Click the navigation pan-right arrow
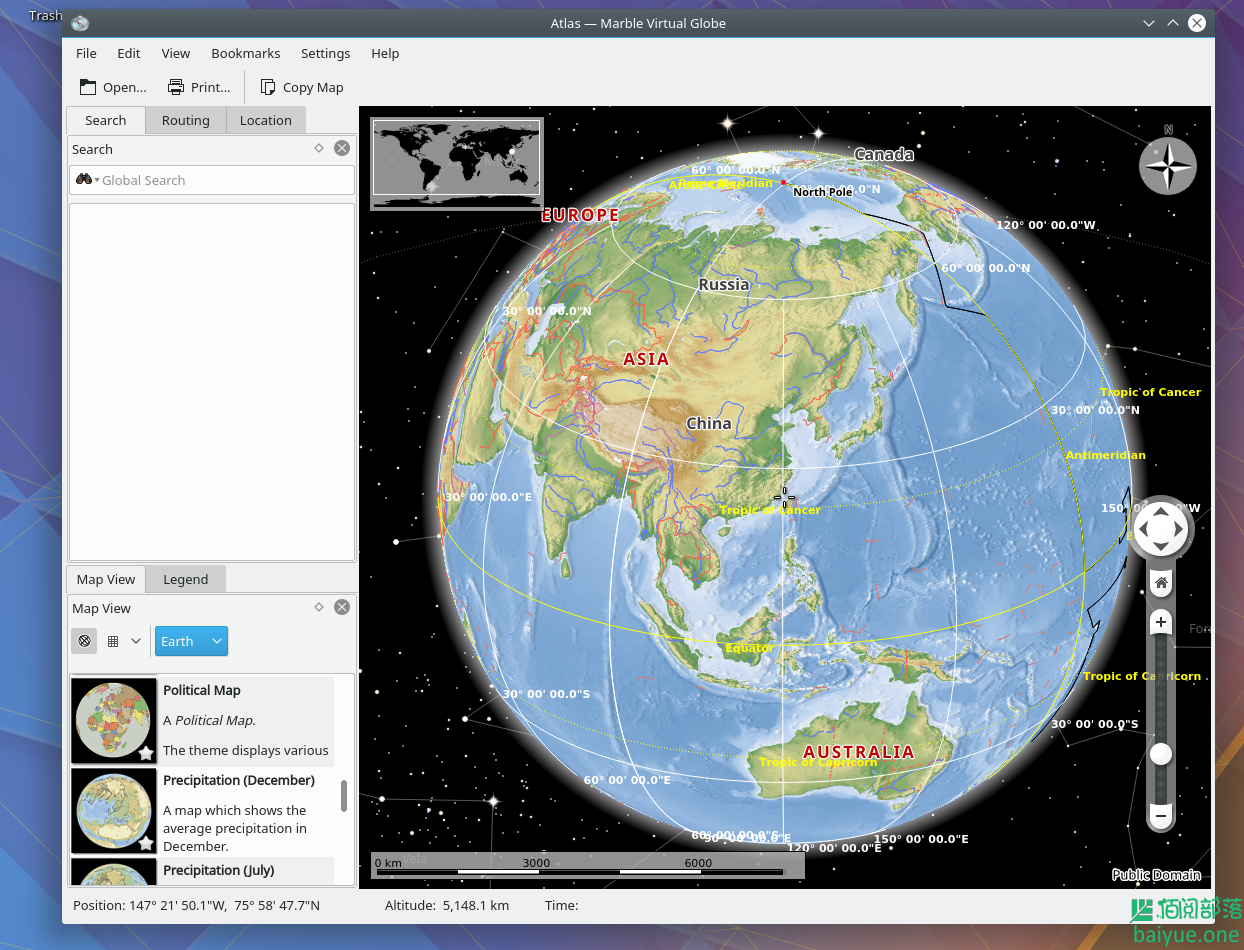The width and height of the screenshot is (1244, 950). click(1177, 529)
